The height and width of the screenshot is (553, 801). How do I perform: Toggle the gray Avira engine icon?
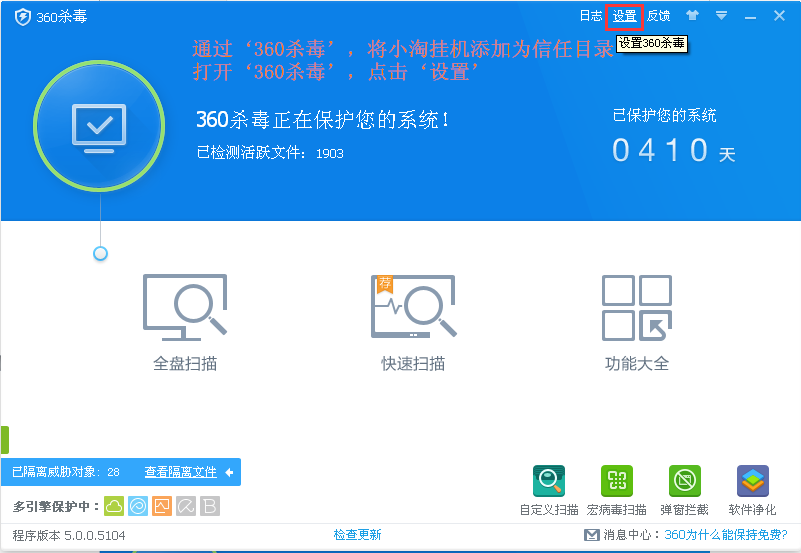click(186, 506)
